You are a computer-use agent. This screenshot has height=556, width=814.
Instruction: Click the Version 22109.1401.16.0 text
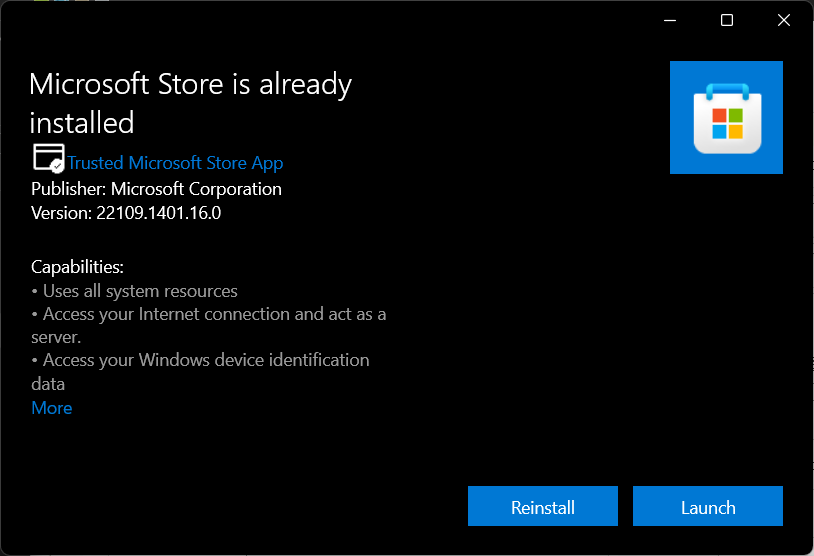pyautogui.click(x=126, y=213)
